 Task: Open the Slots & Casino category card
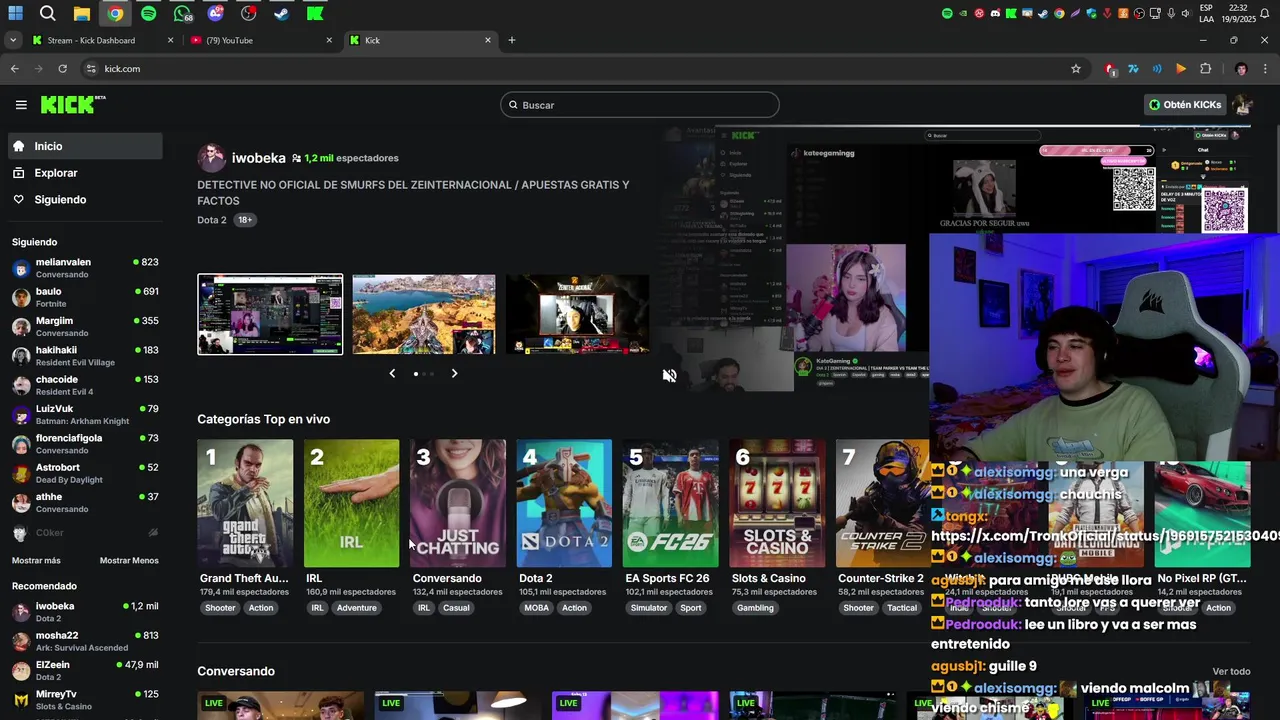777,503
